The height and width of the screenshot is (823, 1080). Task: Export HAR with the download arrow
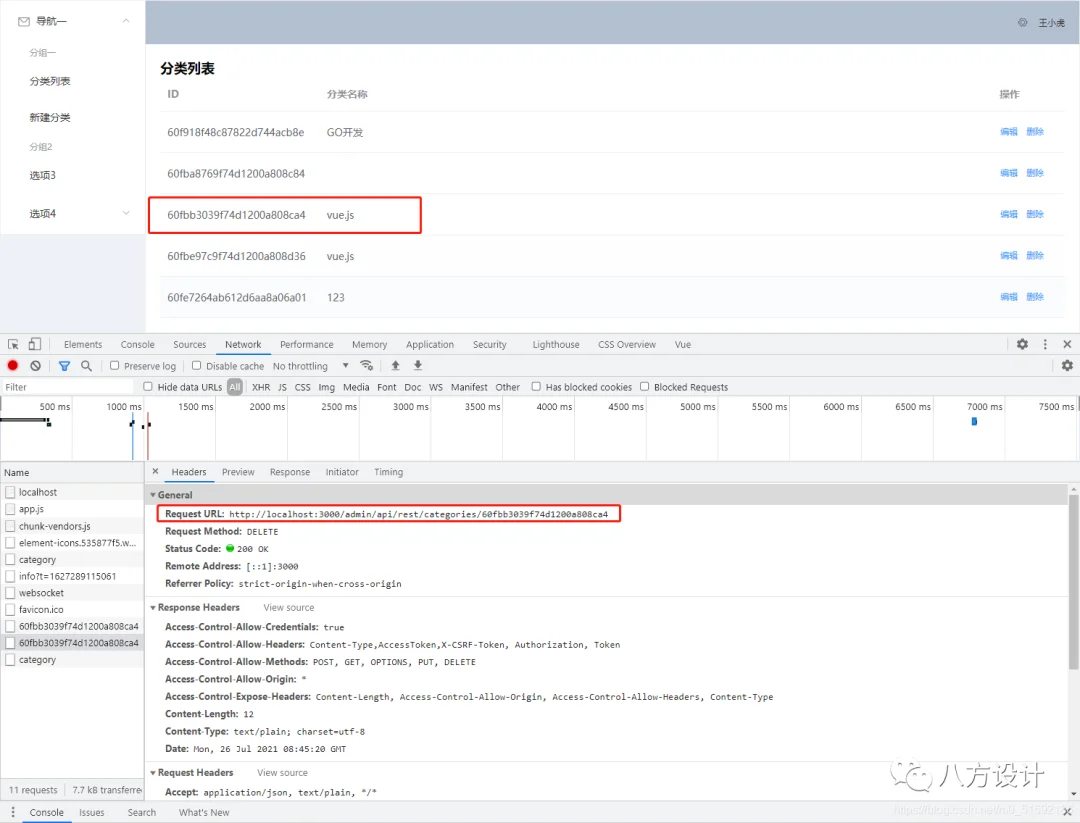pos(417,366)
